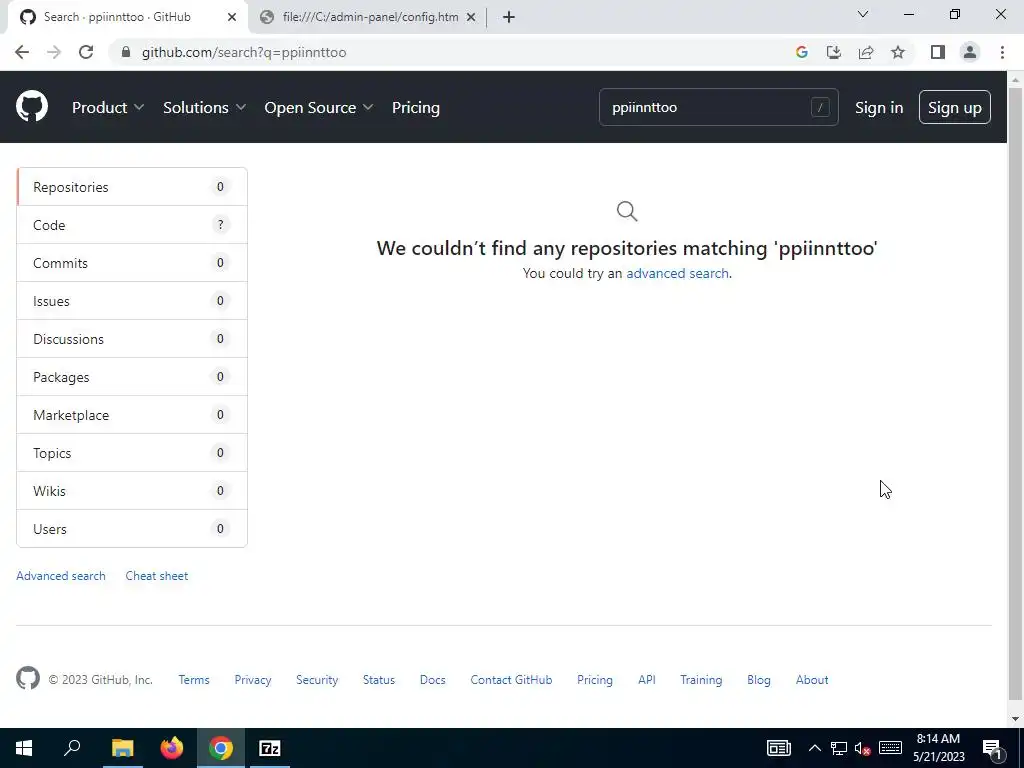1024x768 pixels.
Task: Select the Discussions filter
Action: pos(132,338)
